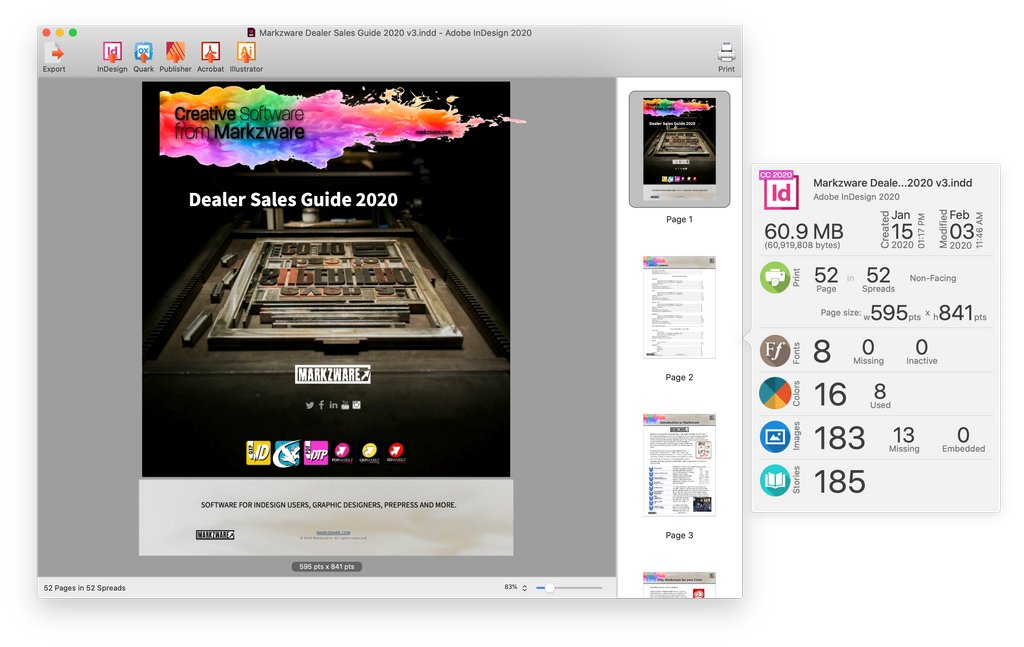Click the file name 'Markzware Deale...2020 v3.indd'
The width and height of the screenshot is (1024, 647).
[x=893, y=183]
